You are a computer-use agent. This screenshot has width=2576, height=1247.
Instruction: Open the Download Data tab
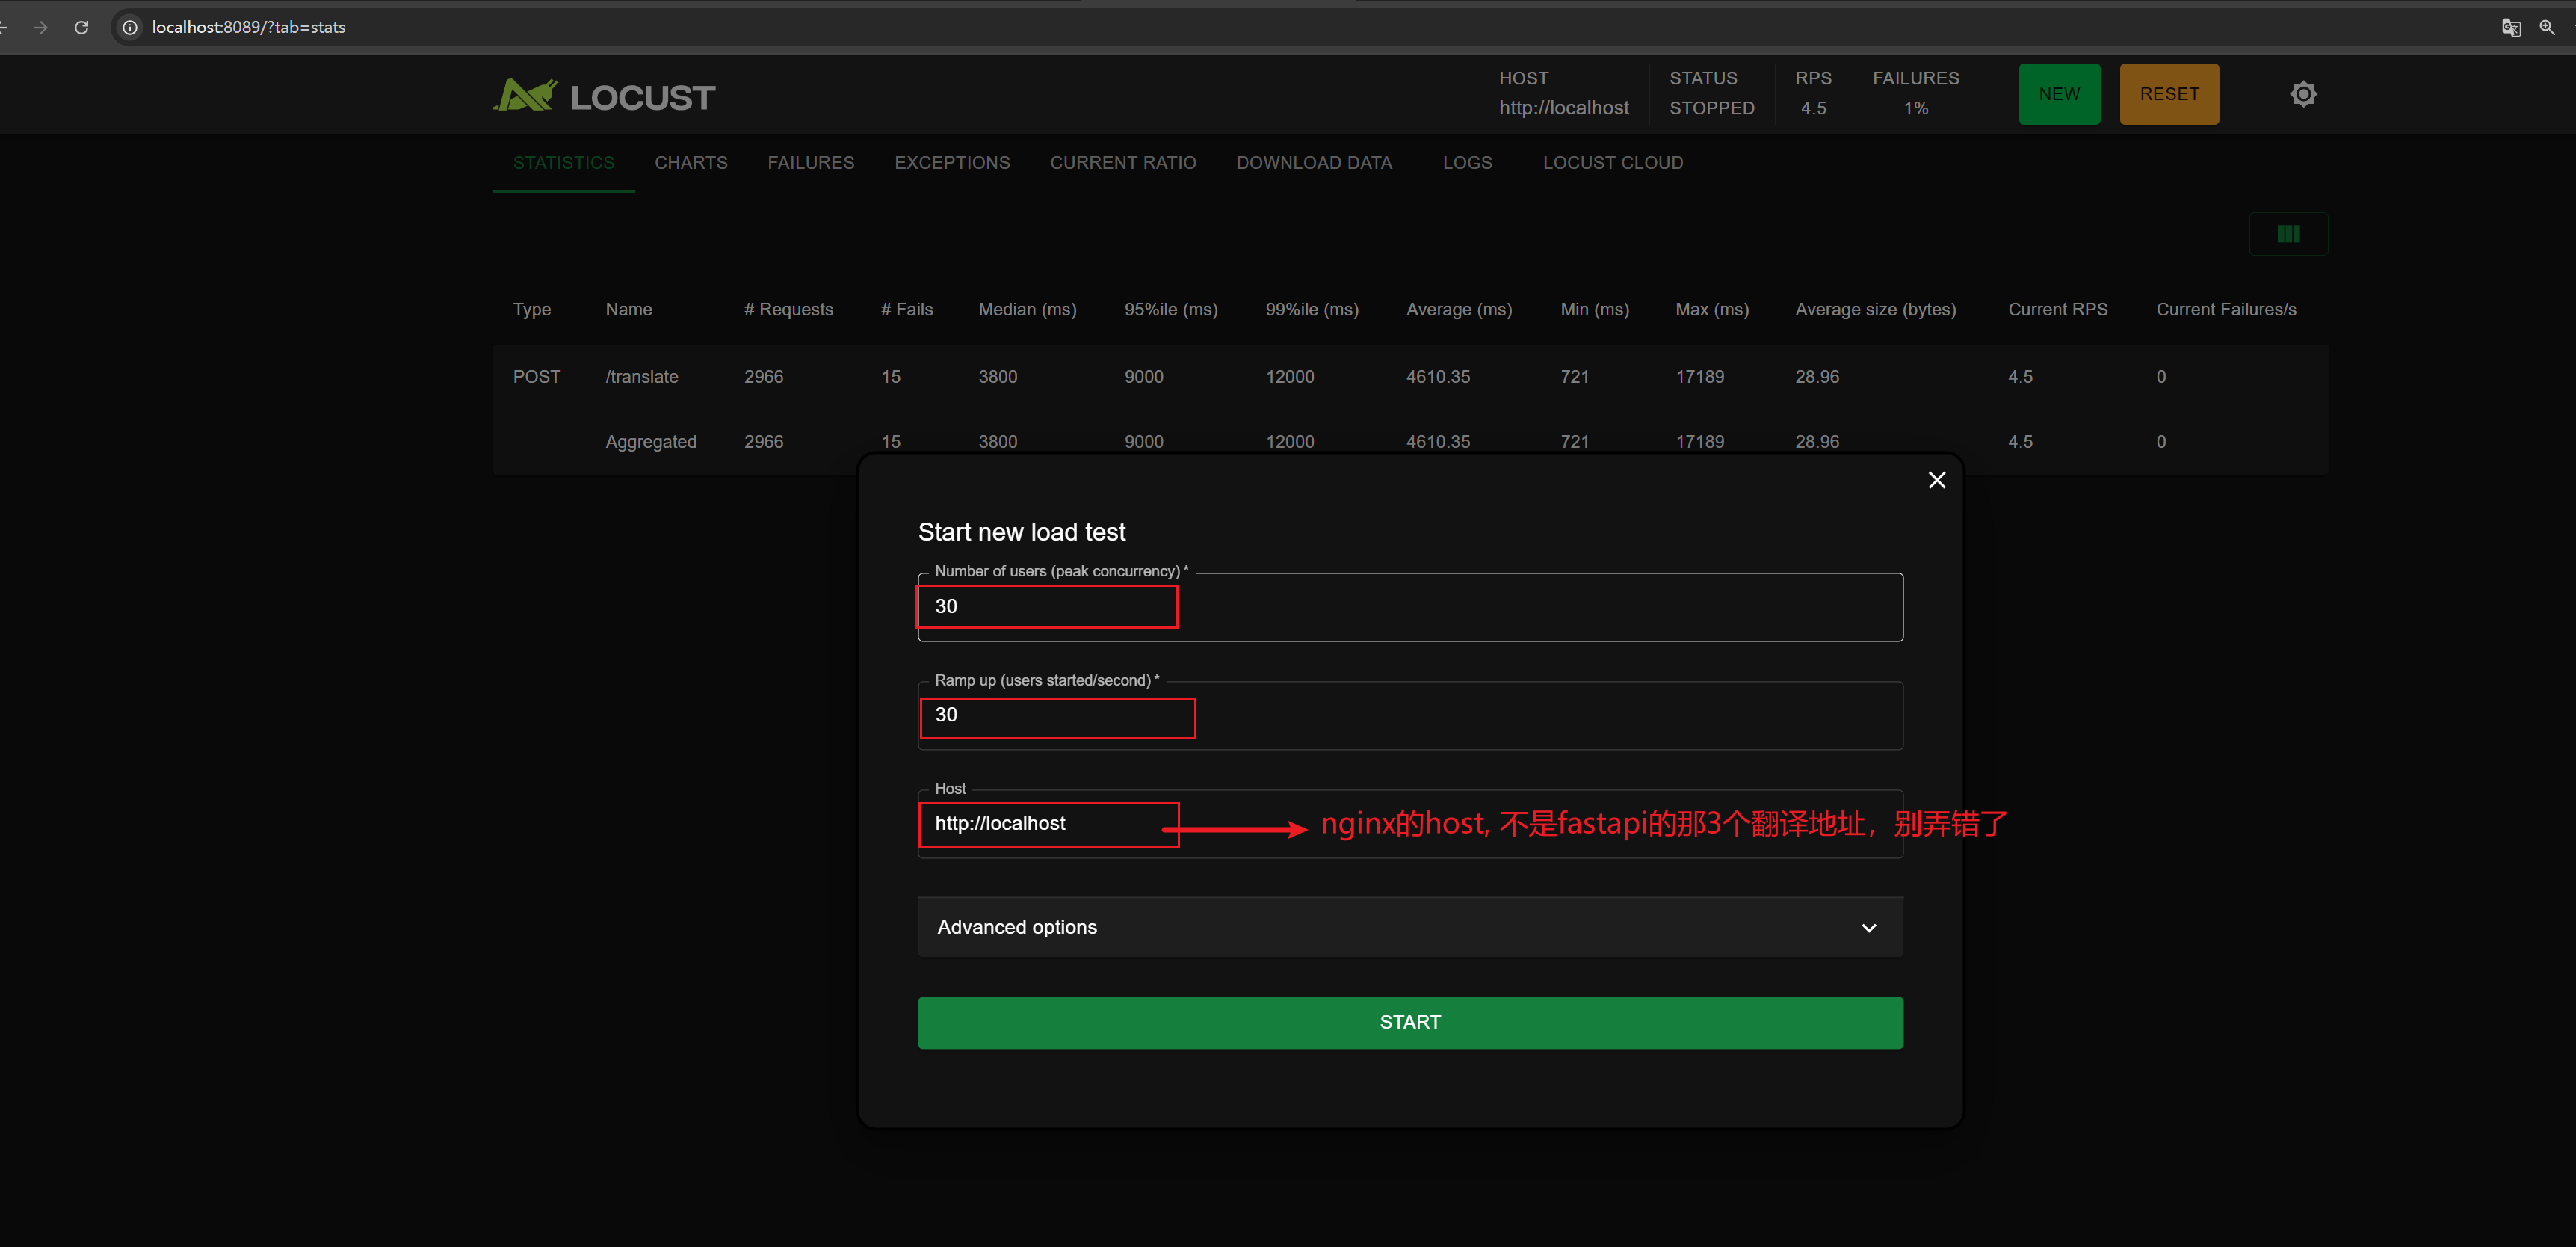coord(1313,163)
